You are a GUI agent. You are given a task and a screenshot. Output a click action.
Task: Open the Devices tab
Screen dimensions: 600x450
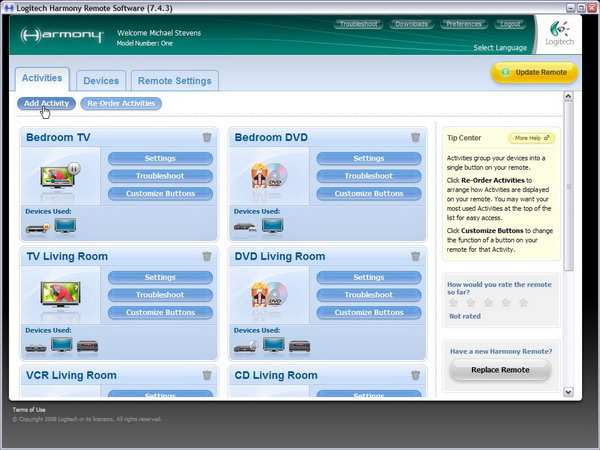click(101, 81)
